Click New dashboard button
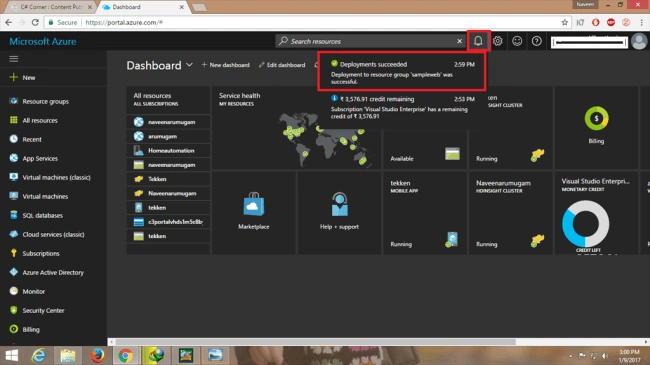Image resolution: width=650 pixels, height=365 pixels. pos(226,65)
